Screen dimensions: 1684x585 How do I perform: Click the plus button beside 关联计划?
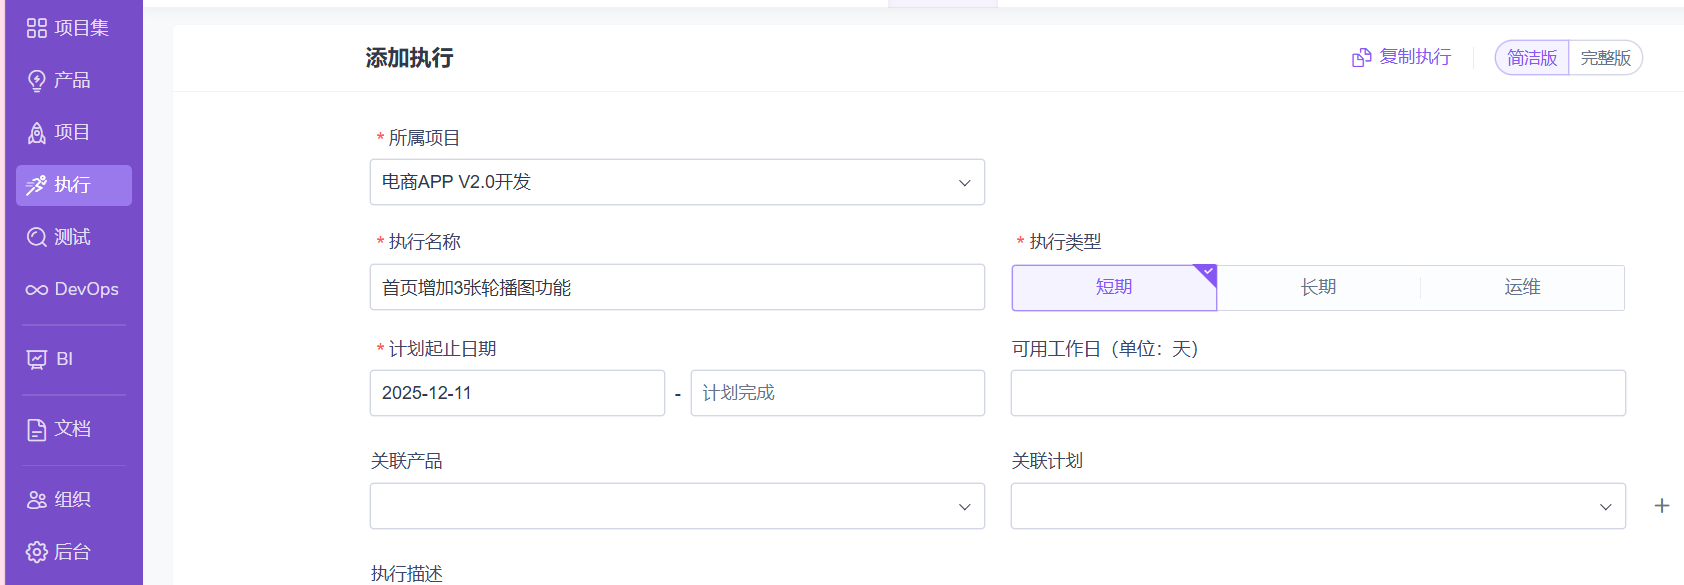pos(1661,506)
